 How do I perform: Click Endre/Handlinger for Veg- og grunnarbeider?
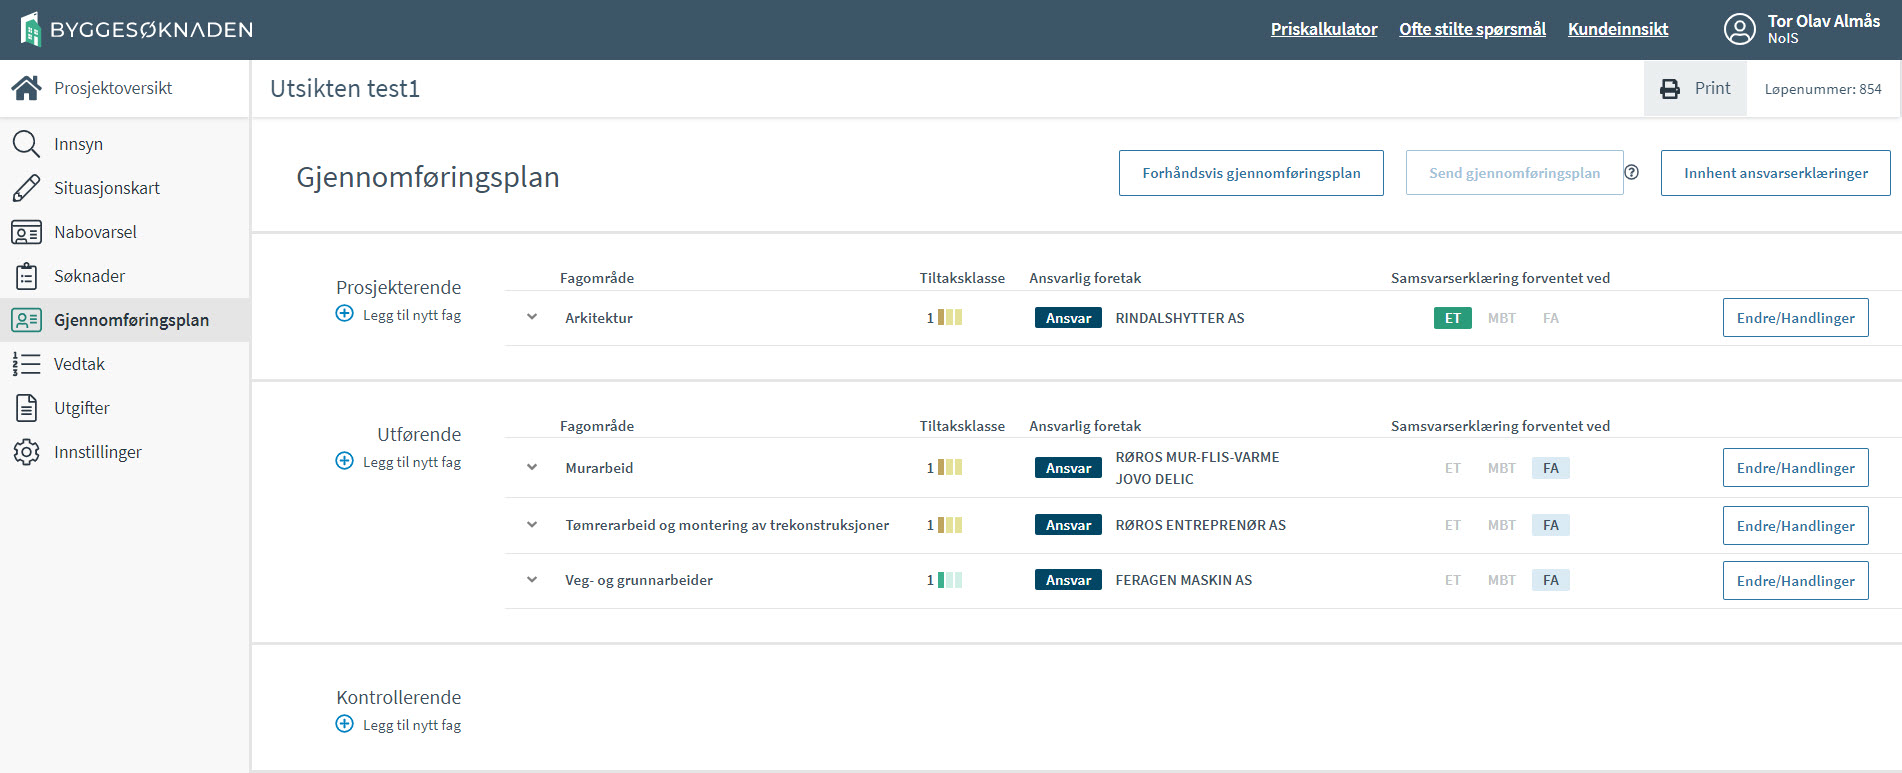point(1795,581)
